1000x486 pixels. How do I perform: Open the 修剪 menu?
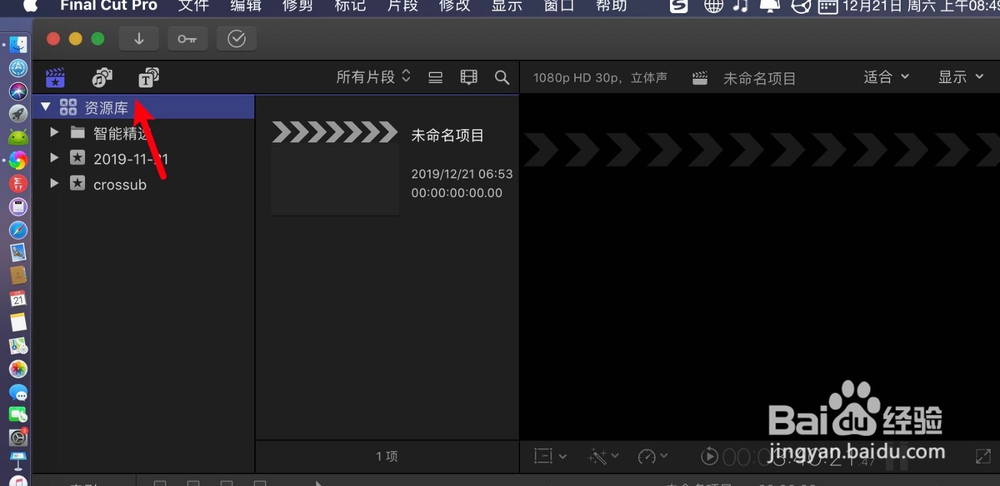(x=298, y=6)
